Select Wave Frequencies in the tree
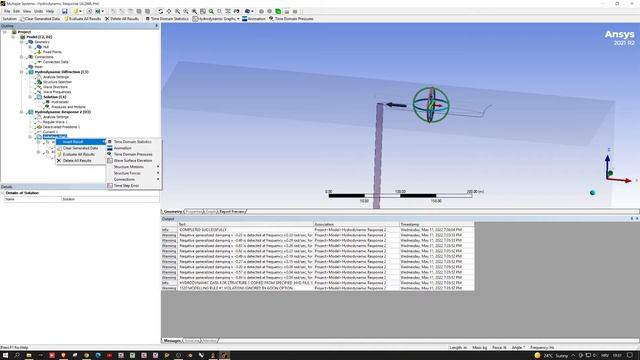 pos(57,92)
